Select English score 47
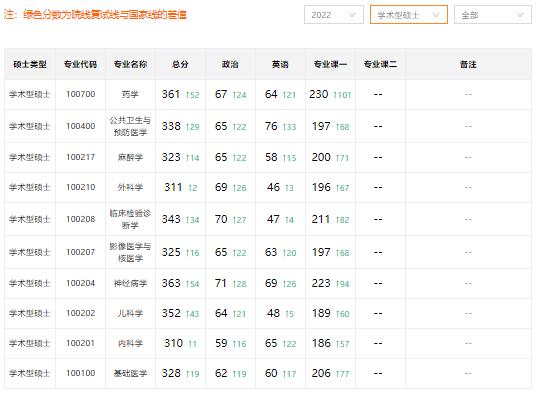 tap(273, 219)
